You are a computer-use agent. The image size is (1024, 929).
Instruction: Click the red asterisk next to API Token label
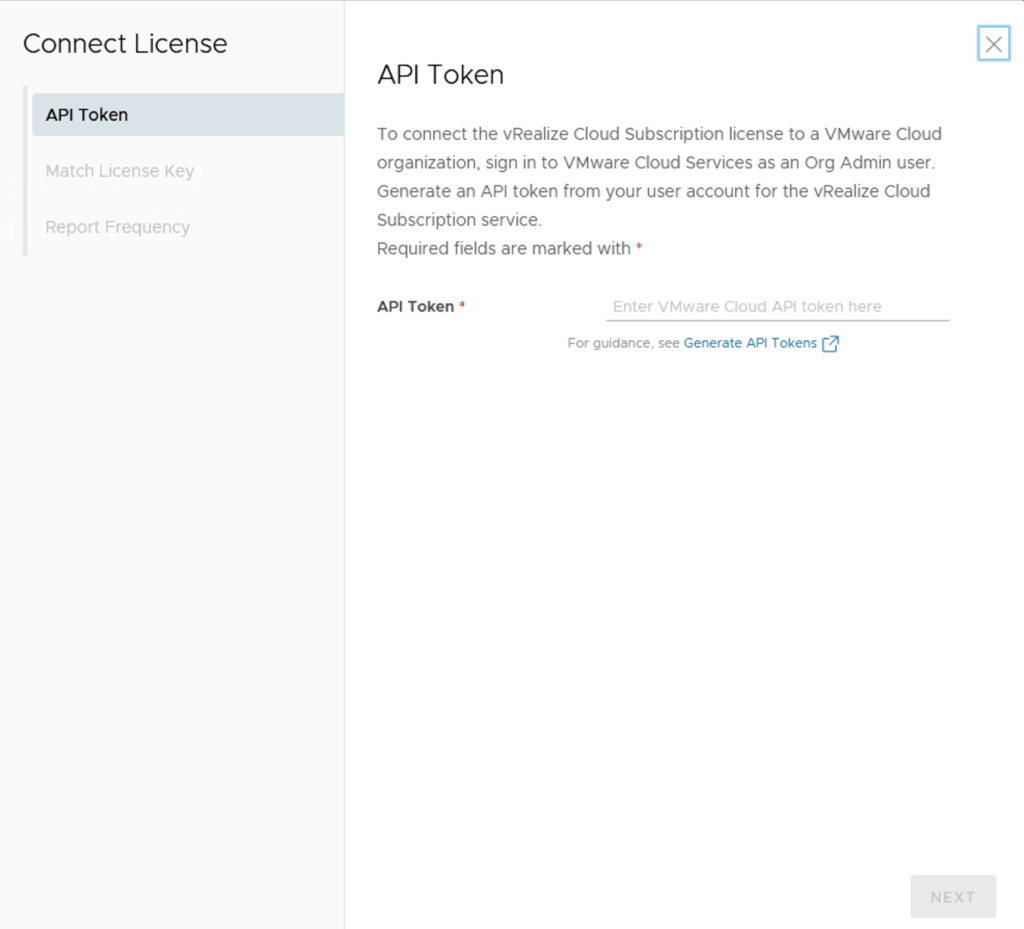[x=462, y=306]
